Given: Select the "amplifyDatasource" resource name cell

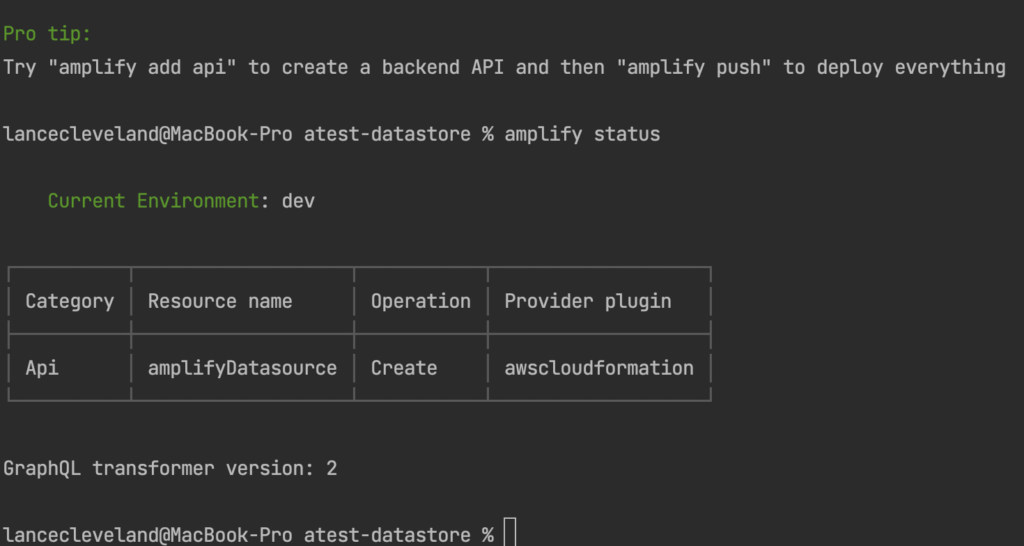Looking at the screenshot, I should (242, 368).
